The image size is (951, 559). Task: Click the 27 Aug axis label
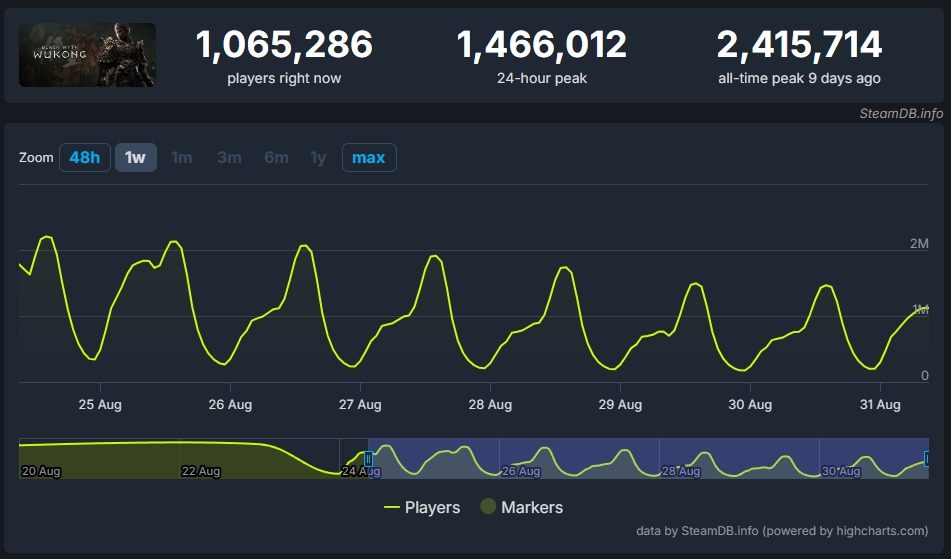(x=360, y=404)
